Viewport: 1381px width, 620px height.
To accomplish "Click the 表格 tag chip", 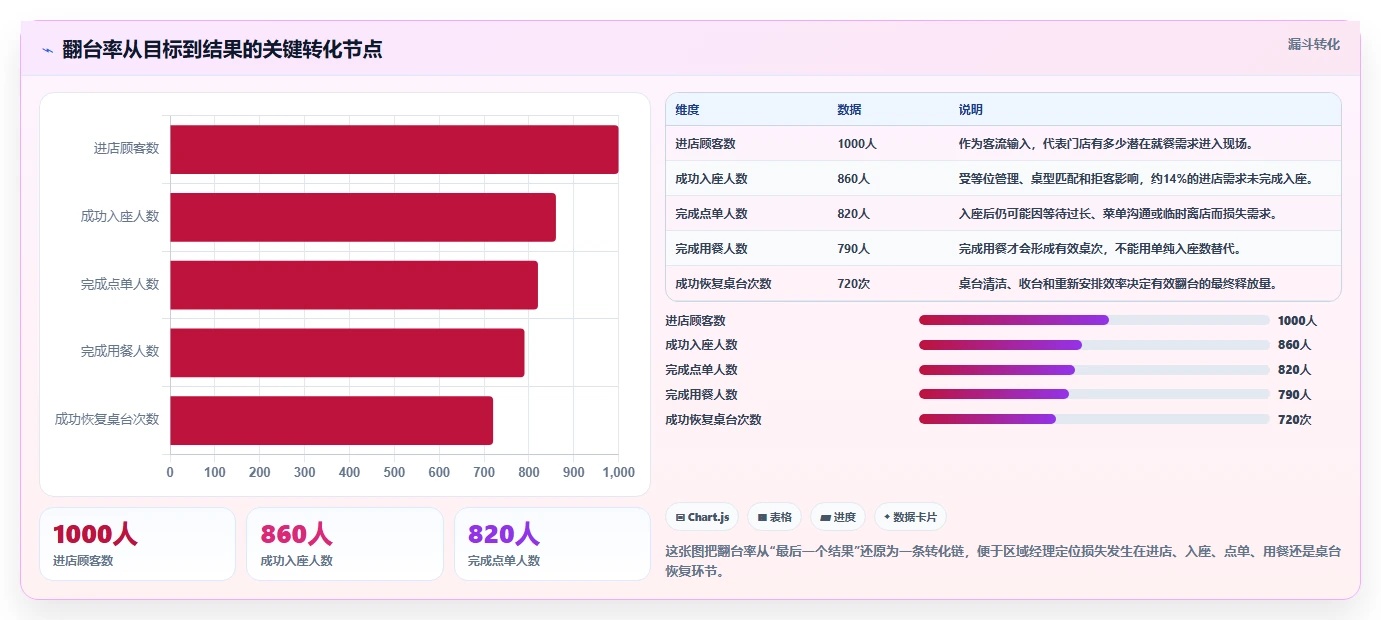I will pos(774,517).
